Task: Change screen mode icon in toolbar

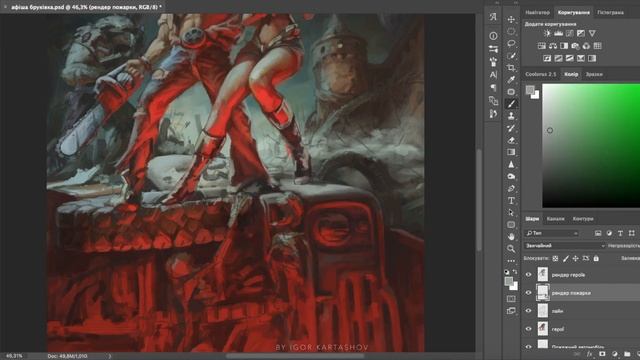Action: coord(511,311)
